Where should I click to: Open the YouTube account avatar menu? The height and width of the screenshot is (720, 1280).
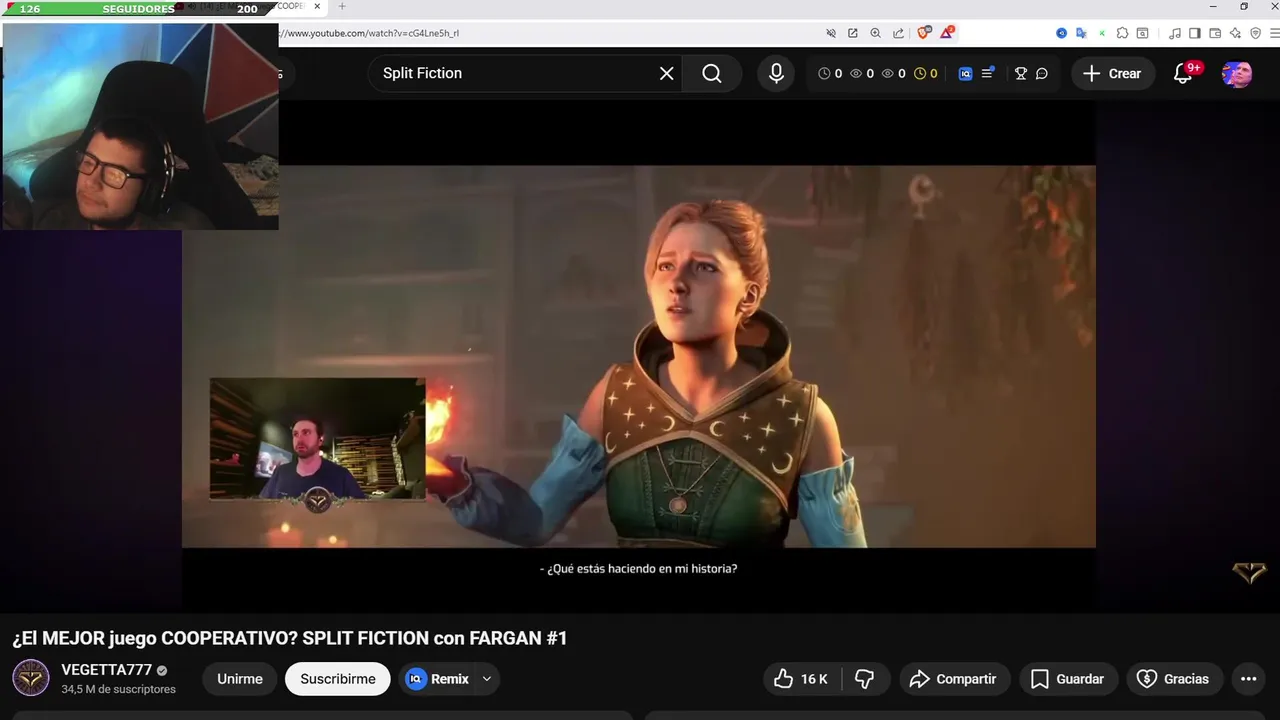point(1237,73)
